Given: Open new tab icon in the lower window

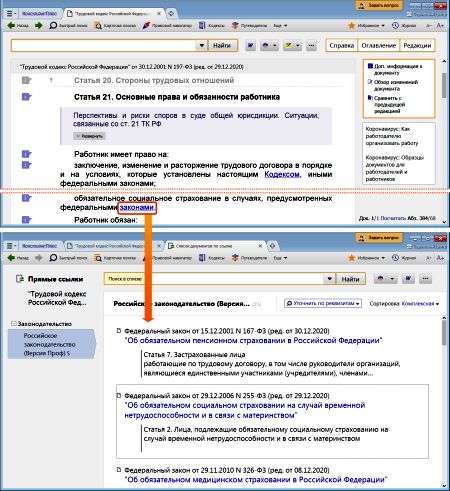Looking at the screenshot, I should (272, 246).
